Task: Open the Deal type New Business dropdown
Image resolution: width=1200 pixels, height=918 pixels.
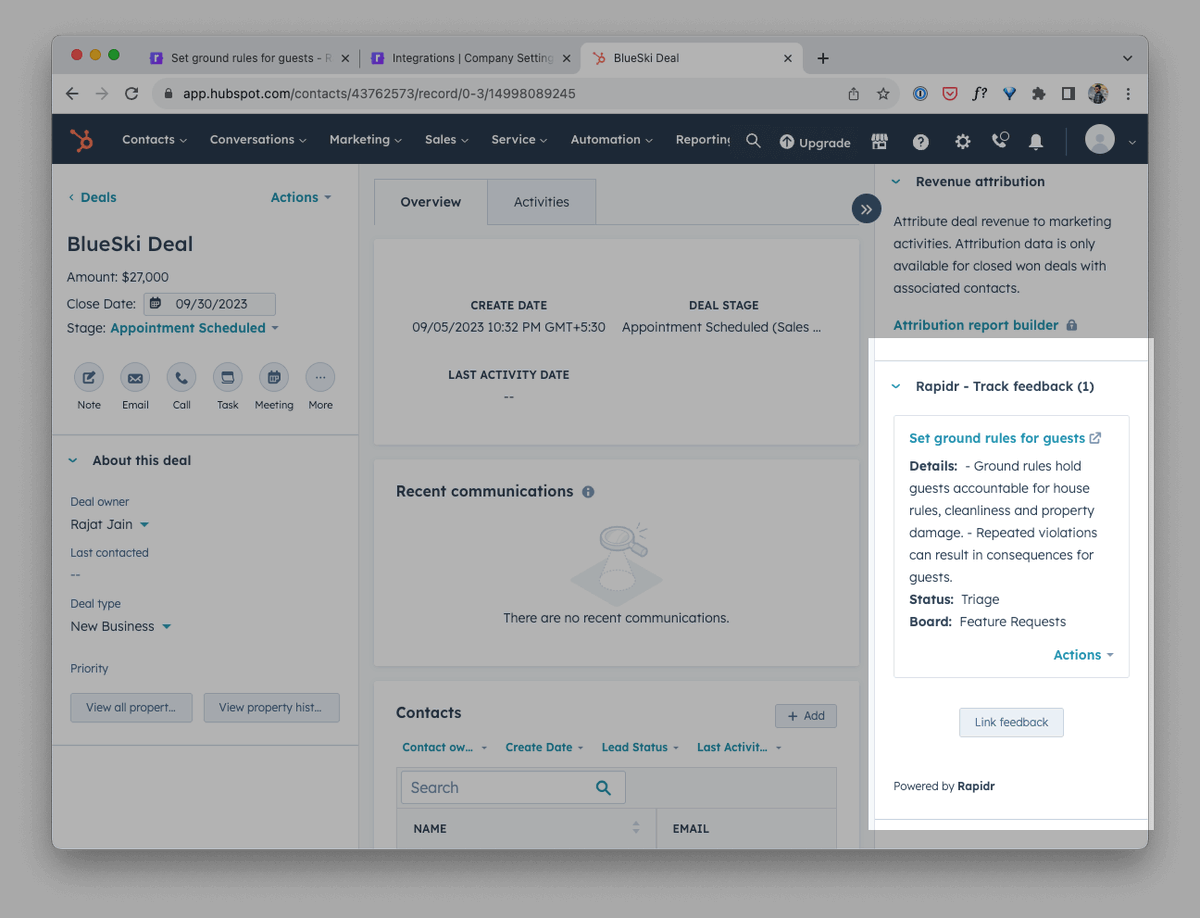Action: coord(121,626)
